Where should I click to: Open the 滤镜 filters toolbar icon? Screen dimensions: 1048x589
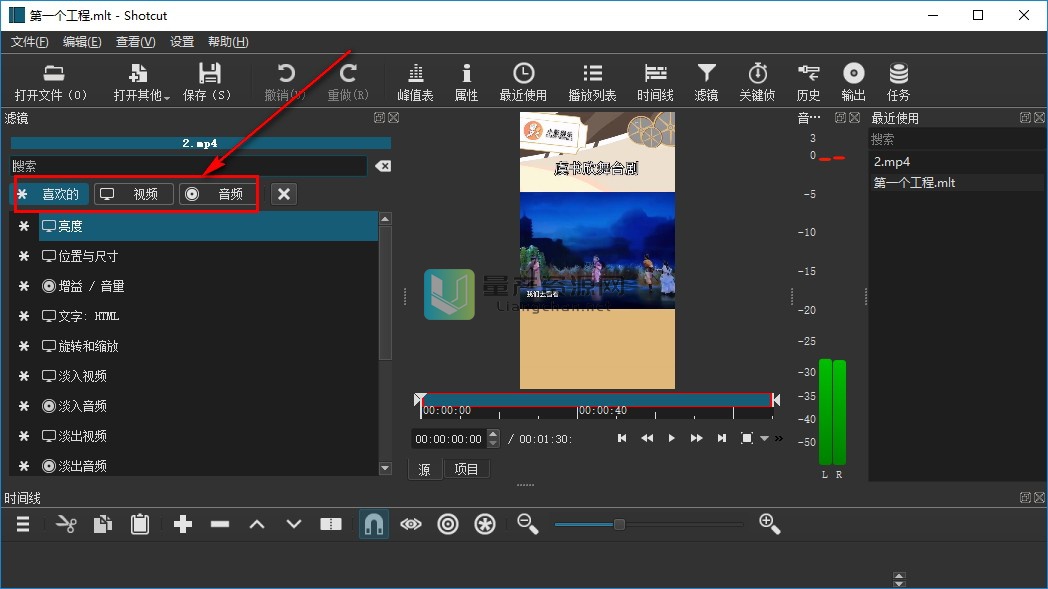pyautogui.click(x=706, y=82)
